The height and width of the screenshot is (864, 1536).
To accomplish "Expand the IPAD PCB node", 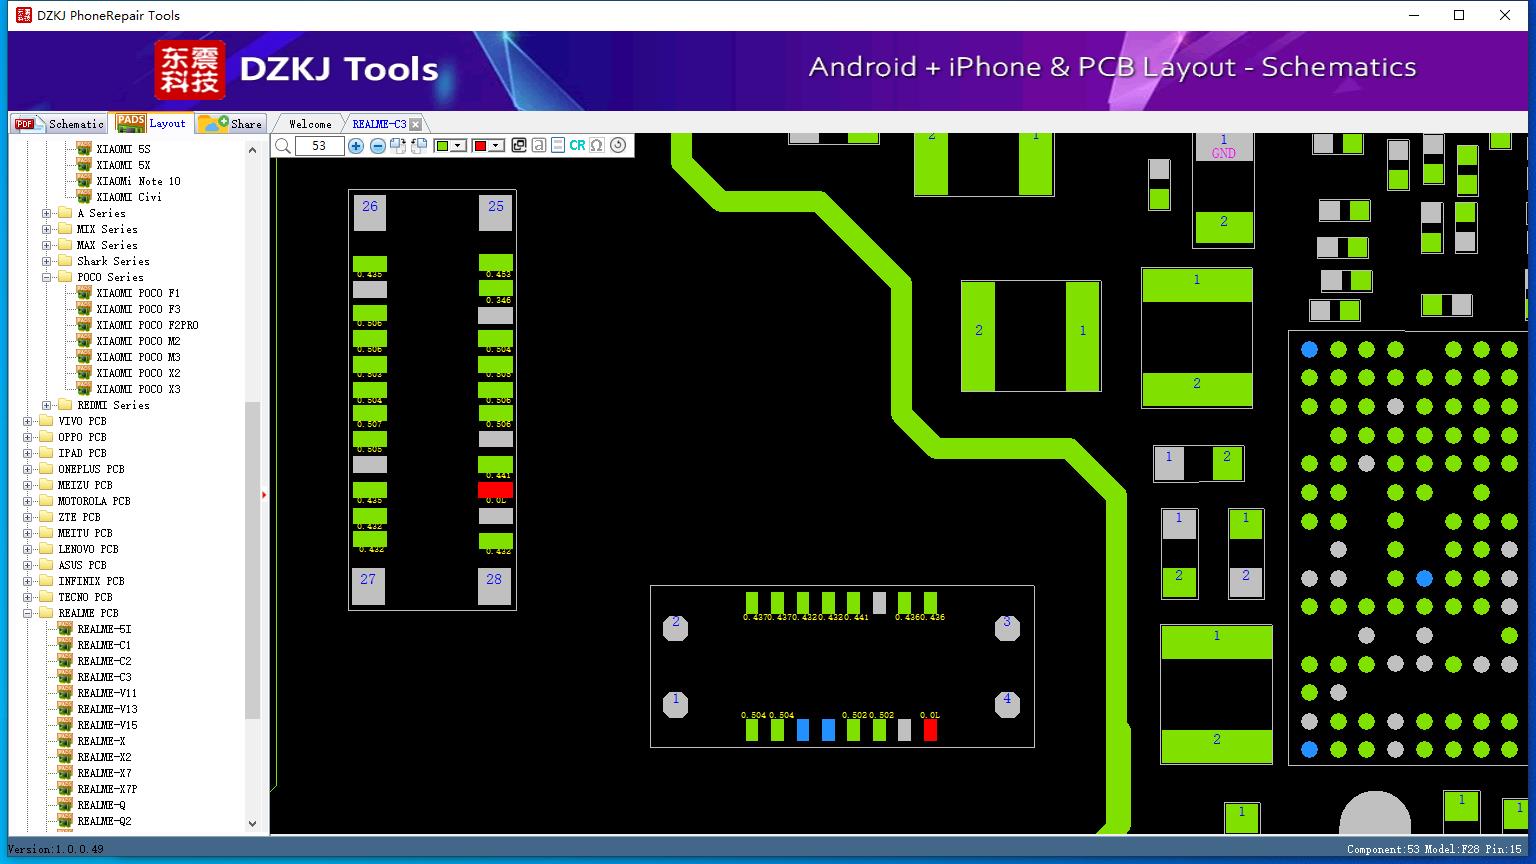I will pyautogui.click(x=28, y=453).
